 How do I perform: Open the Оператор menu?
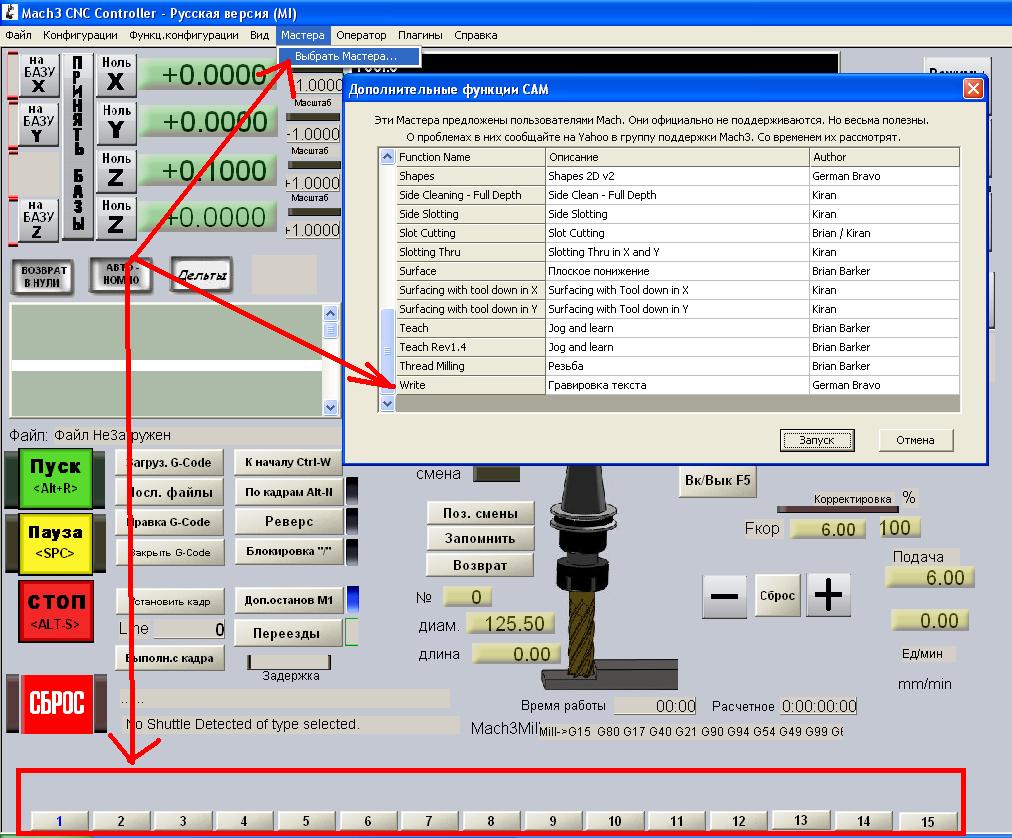coord(361,35)
